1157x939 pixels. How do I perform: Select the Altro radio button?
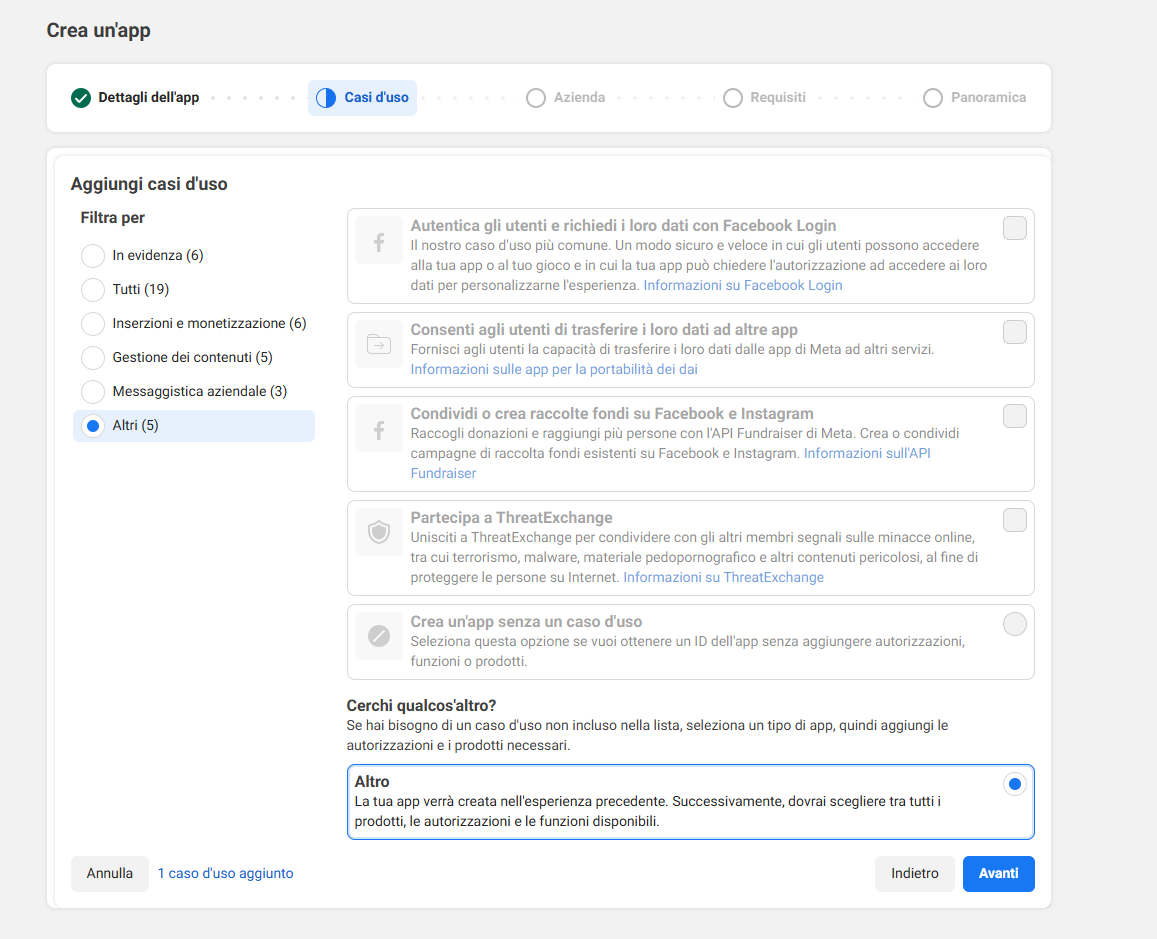(x=1014, y=784)
